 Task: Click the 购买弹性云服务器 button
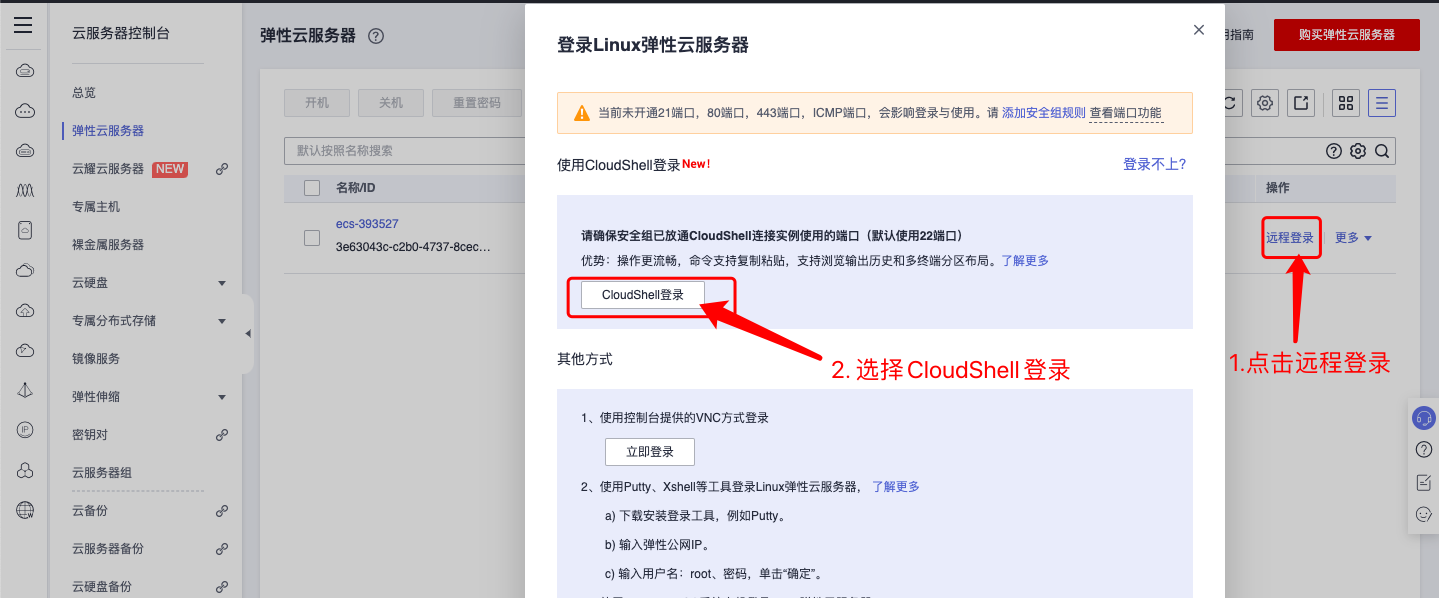pos(1347,34)
